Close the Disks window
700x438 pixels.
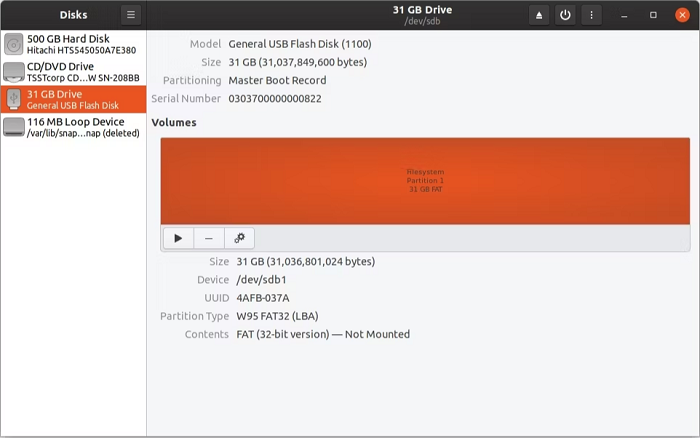682,15
